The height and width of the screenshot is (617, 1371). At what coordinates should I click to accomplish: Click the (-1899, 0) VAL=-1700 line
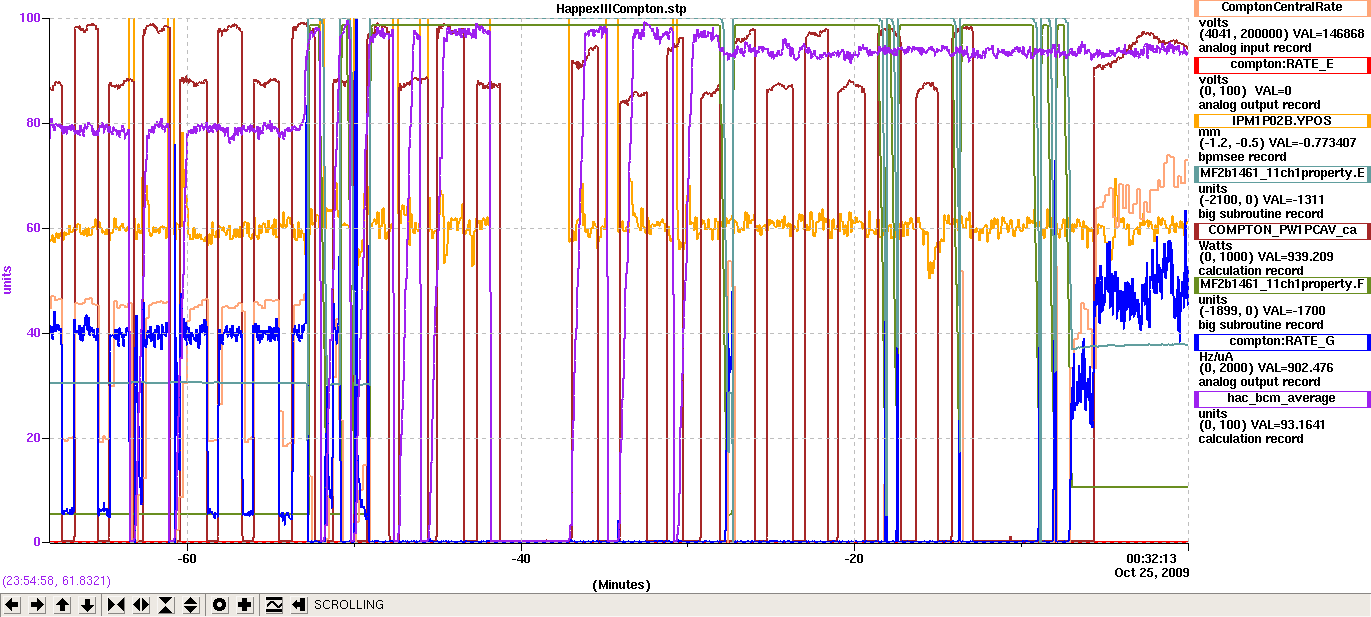(1261, 311)
